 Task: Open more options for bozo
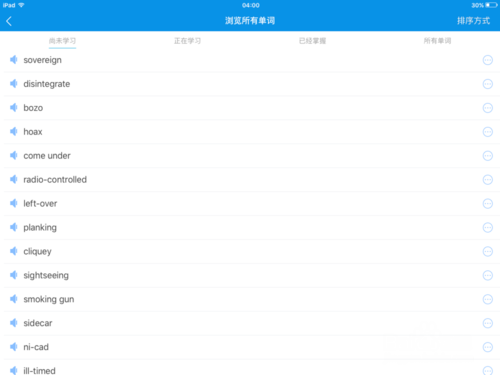tap(488, 108)
